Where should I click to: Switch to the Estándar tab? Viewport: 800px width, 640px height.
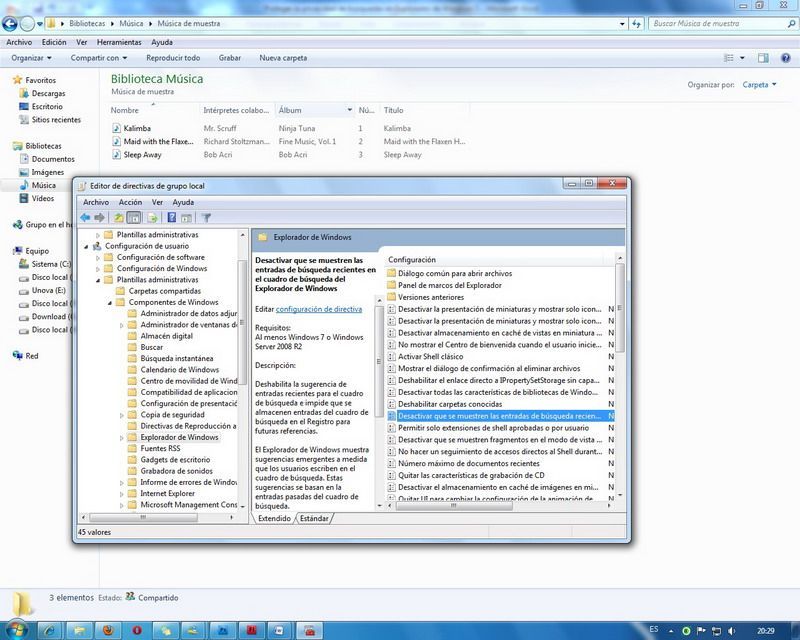click(314, 518)
